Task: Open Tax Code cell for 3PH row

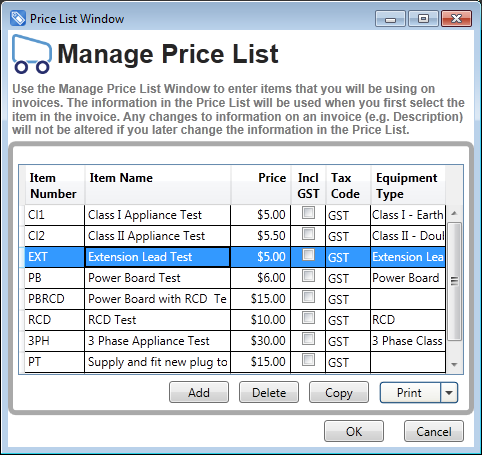Action: [x=348, y=341]
